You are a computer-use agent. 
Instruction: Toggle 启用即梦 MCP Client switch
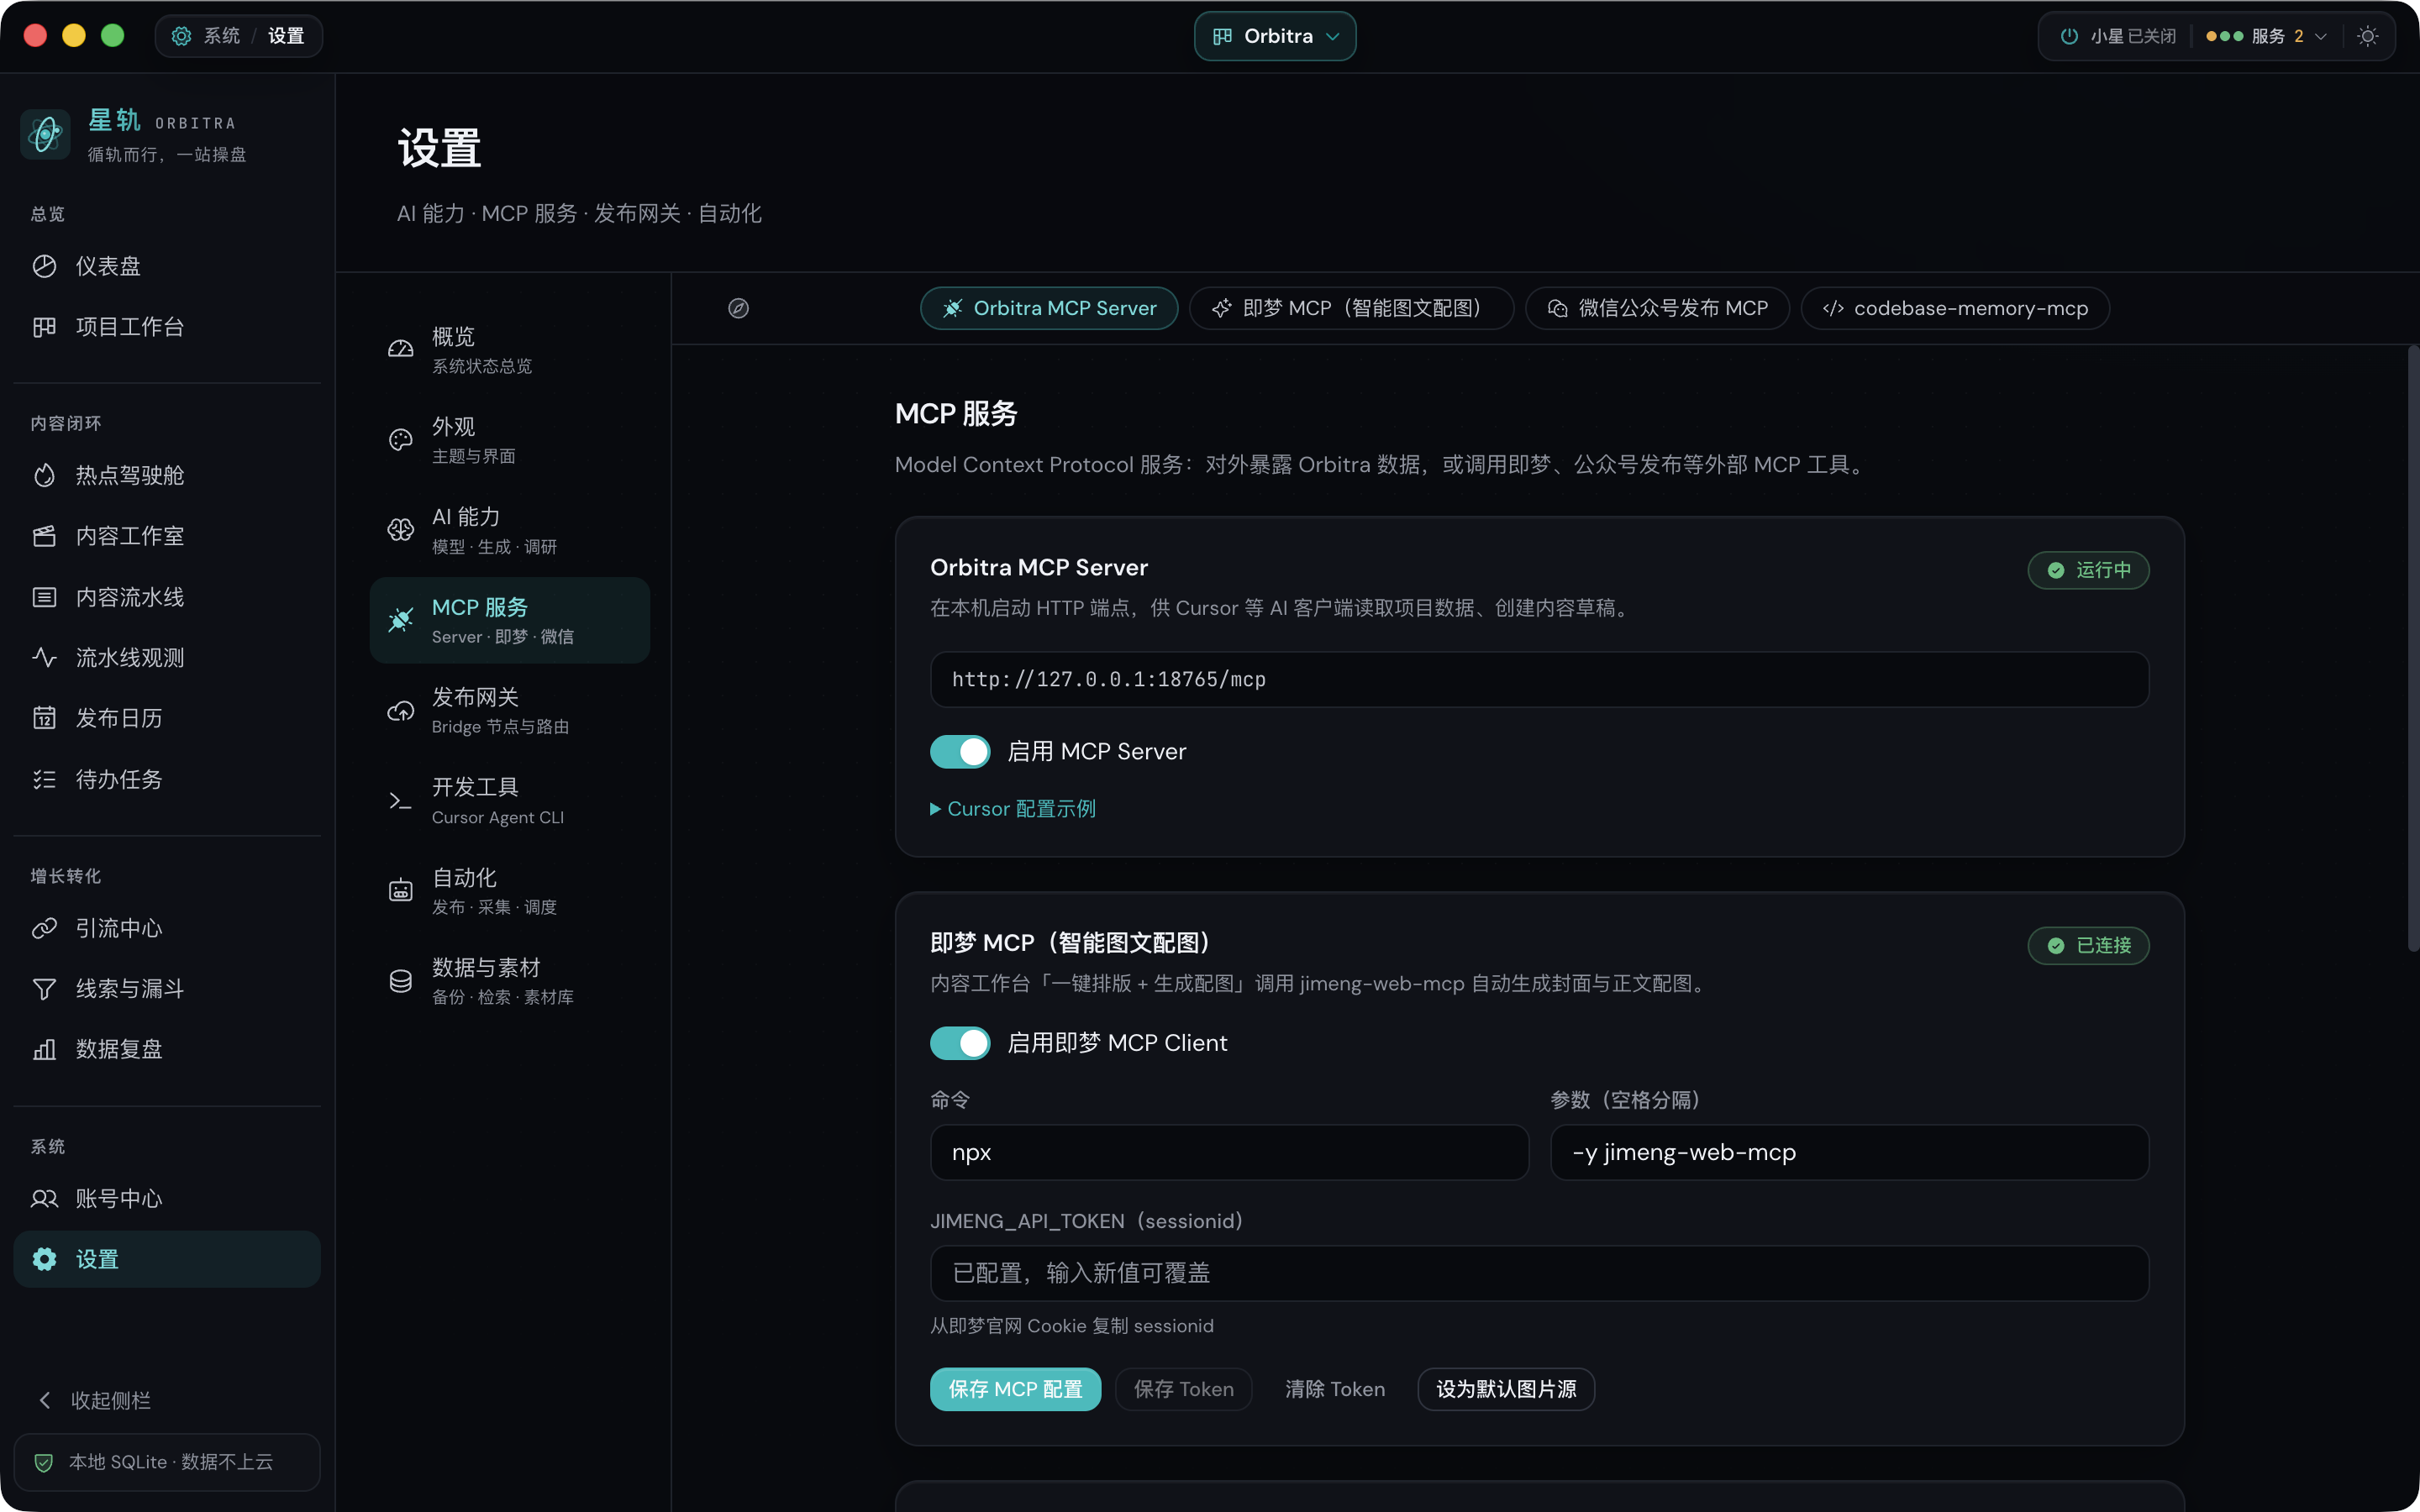[960, 1043]
